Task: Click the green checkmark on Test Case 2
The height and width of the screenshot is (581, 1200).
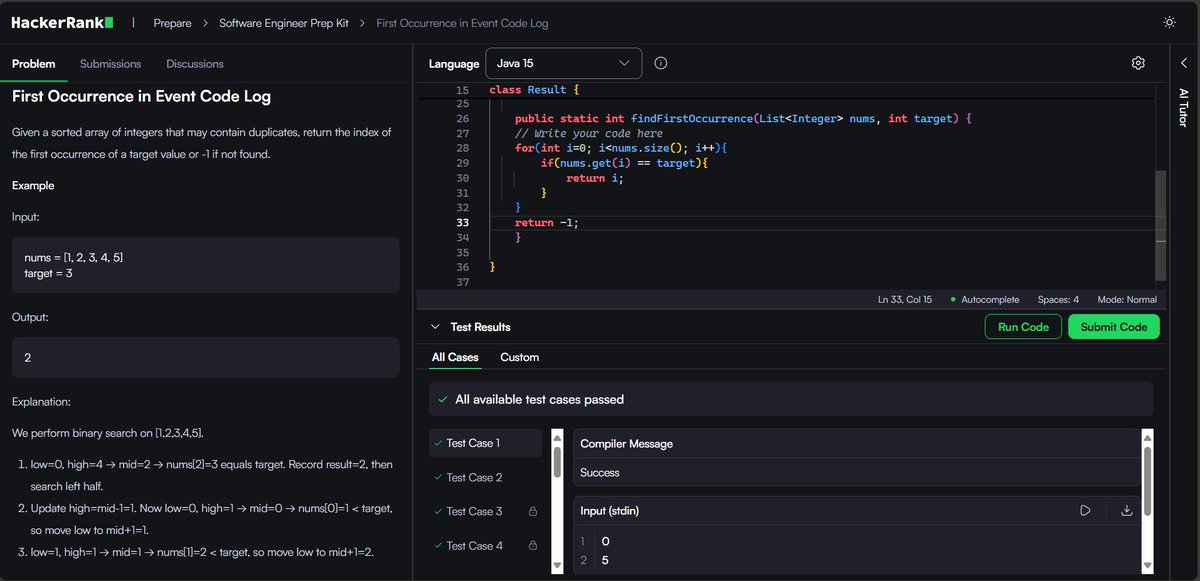Action: (440, 477)
